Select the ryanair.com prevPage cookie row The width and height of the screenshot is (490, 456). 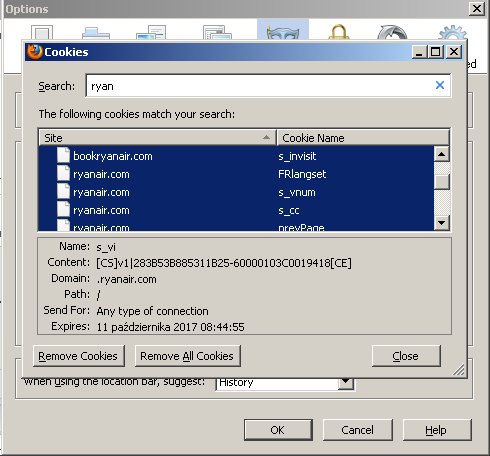pyautogui.click(x=236, y=225)
